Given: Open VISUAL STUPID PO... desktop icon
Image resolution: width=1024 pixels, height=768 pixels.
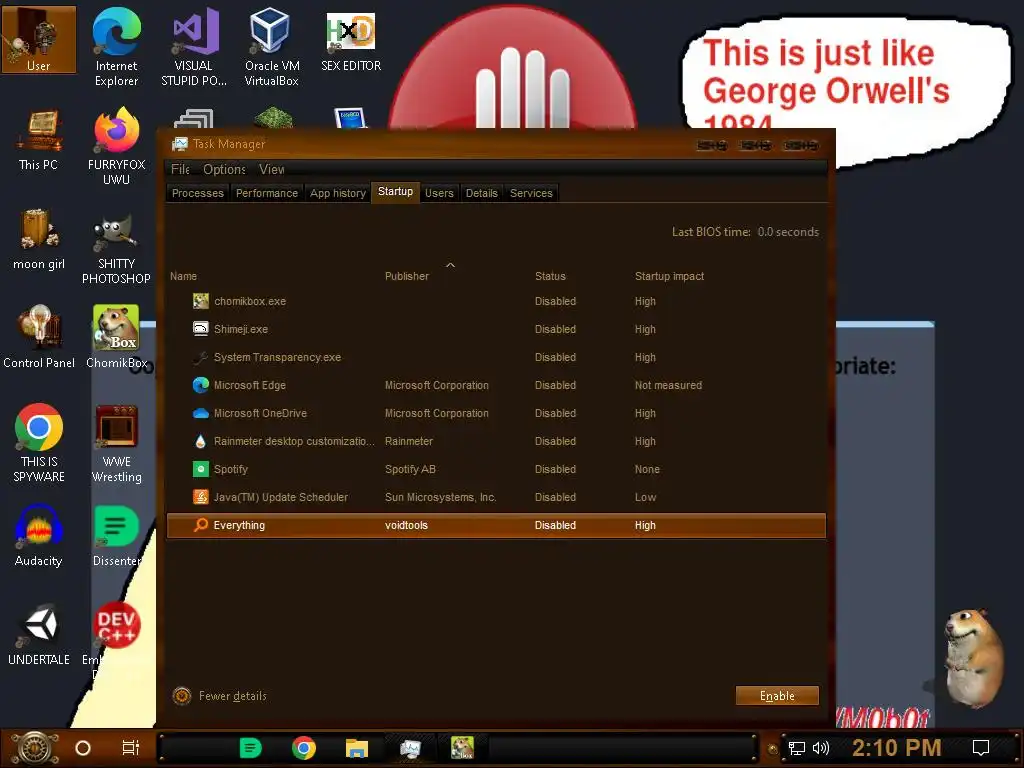Looking at the screenshot, I should (194, 47).
